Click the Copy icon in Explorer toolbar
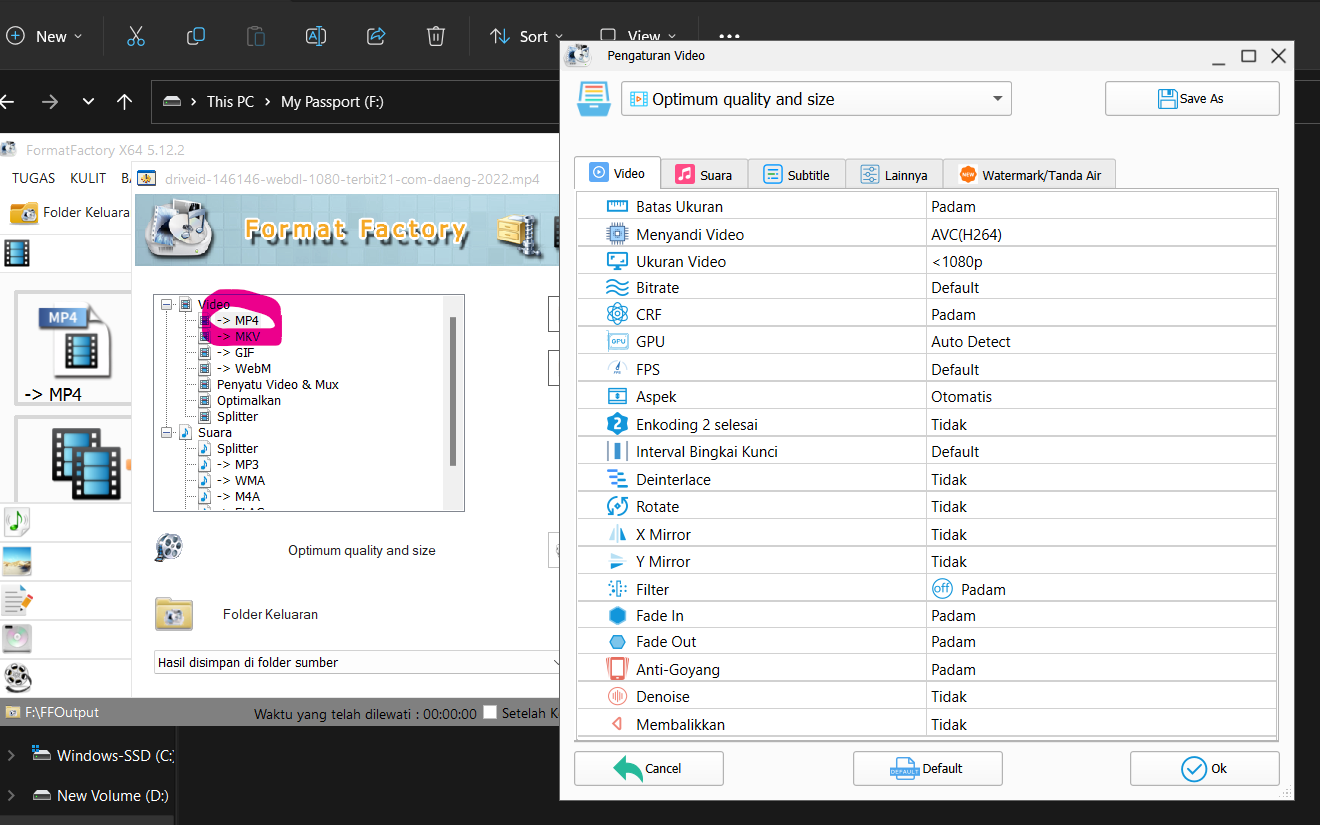 196,36
